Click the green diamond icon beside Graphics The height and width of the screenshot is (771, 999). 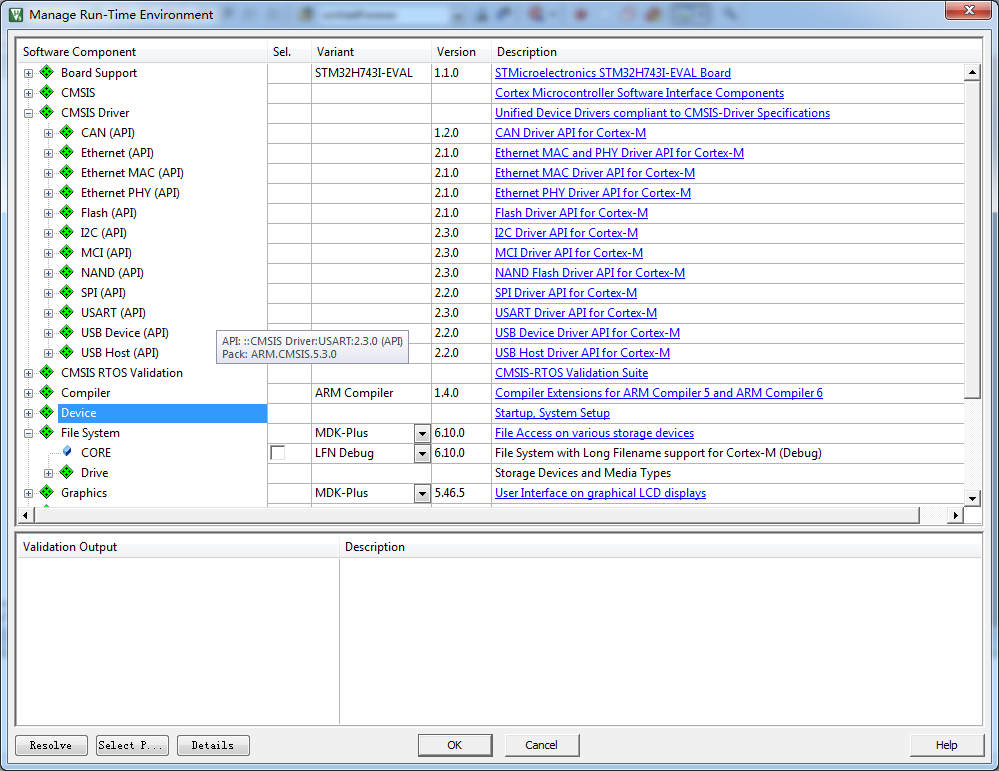47,492
